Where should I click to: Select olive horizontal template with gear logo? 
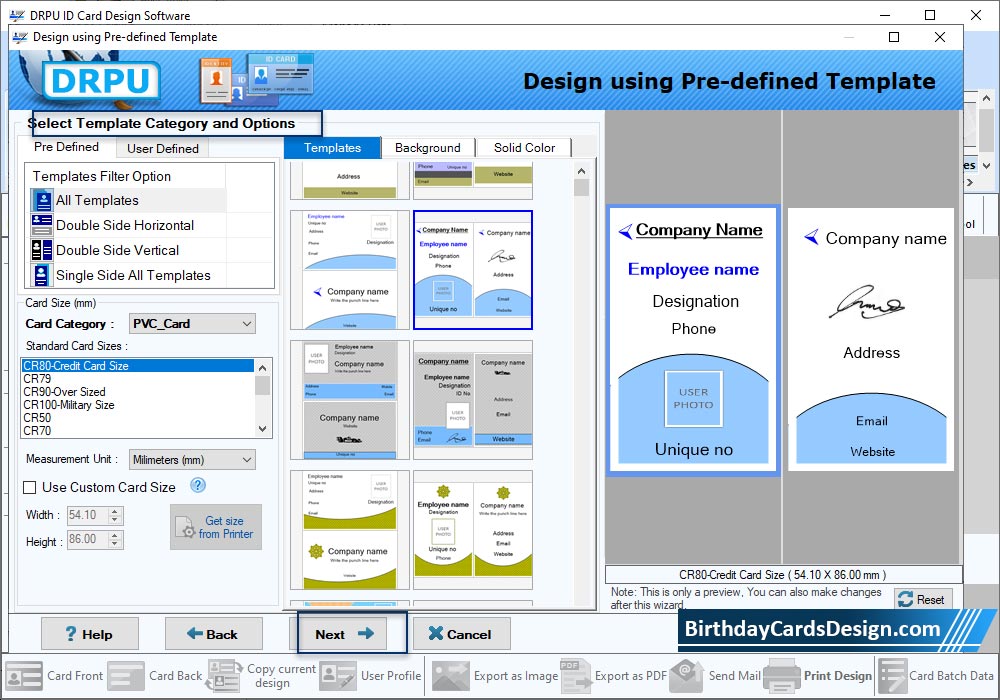349,530
